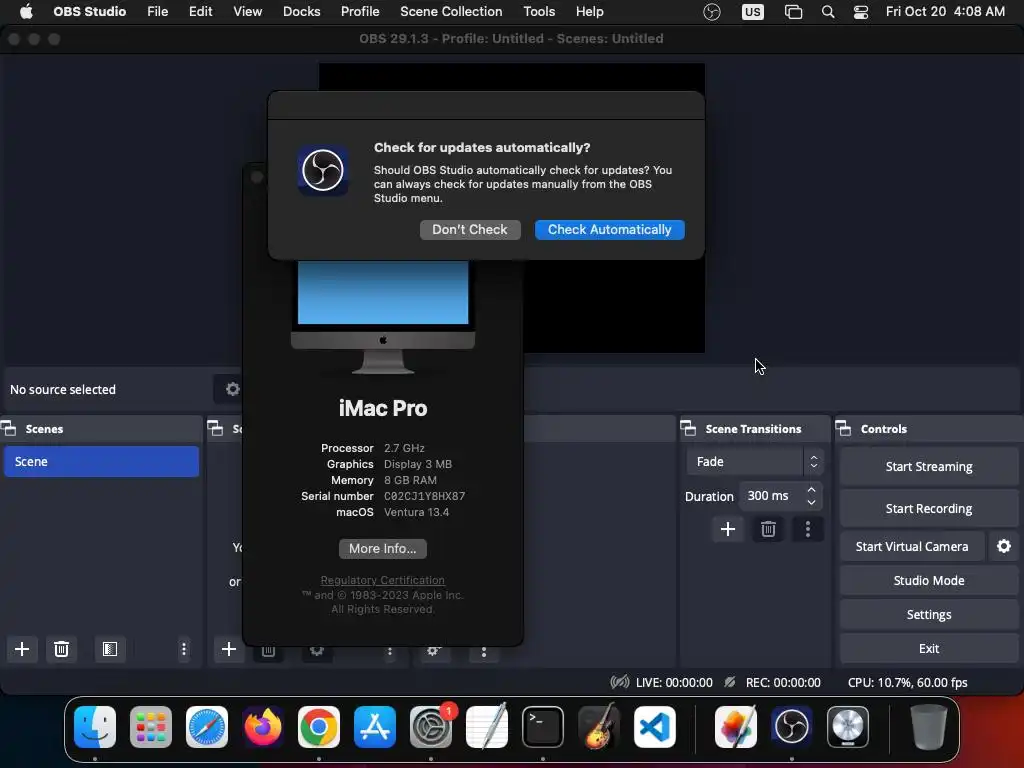Enable Studio Mode
1024x768 pixels.
pos(929,580)
